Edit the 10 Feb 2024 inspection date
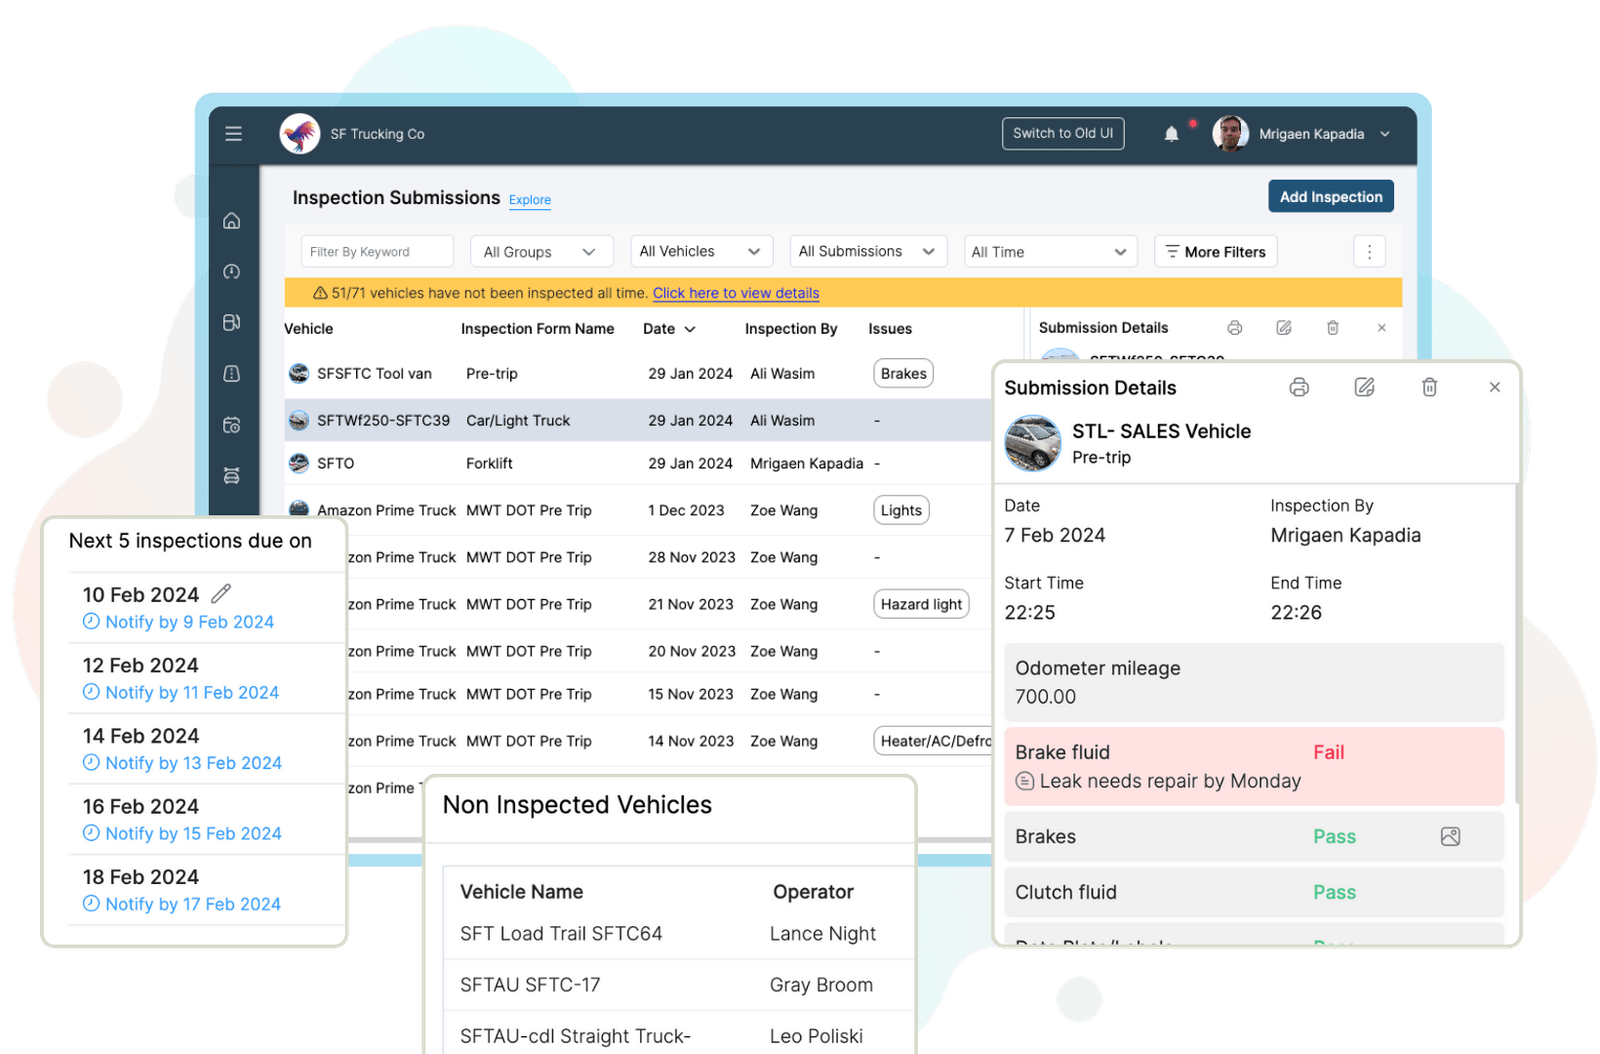This screenshot has height=1054, width=1600. pos(220,593)
